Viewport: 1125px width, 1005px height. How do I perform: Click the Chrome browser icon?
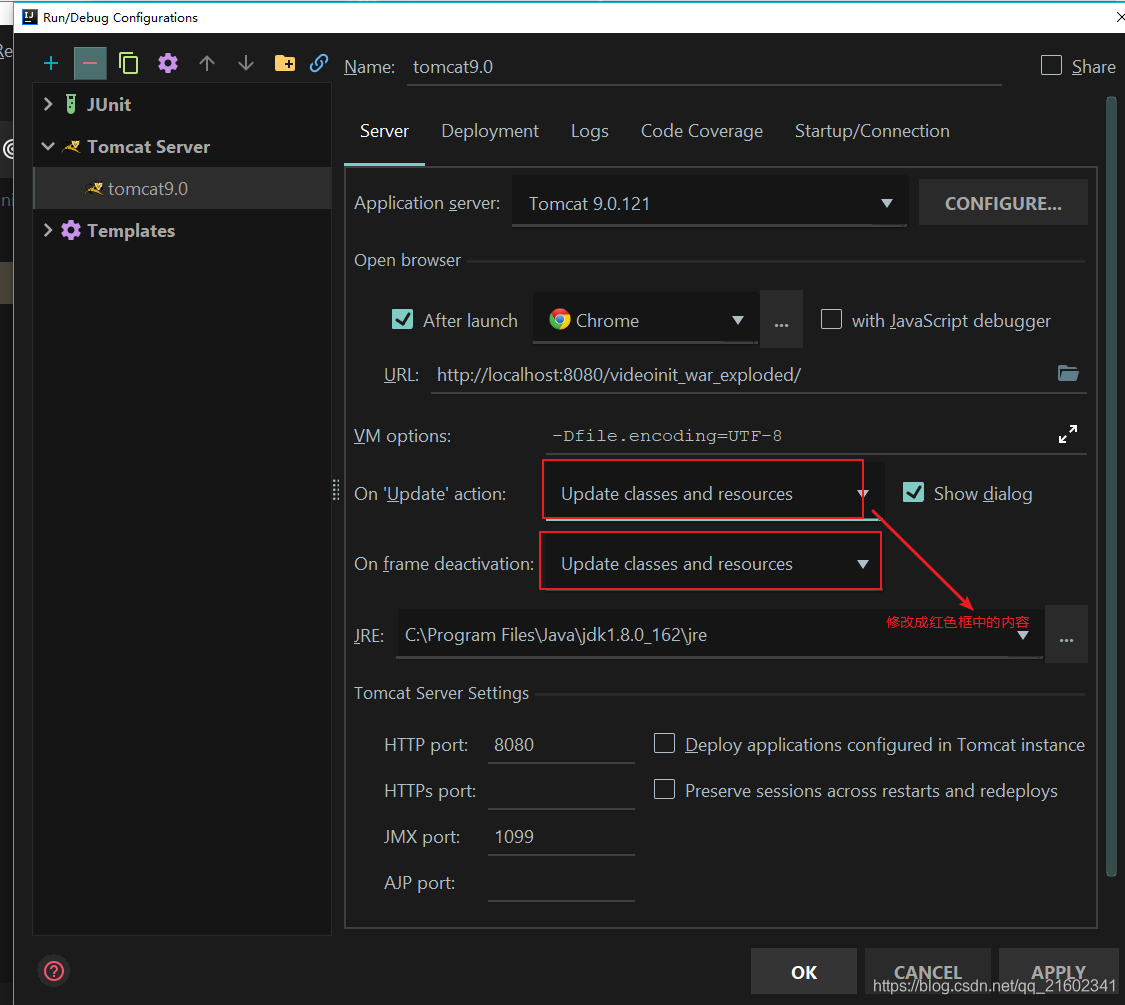pos(560,320)
